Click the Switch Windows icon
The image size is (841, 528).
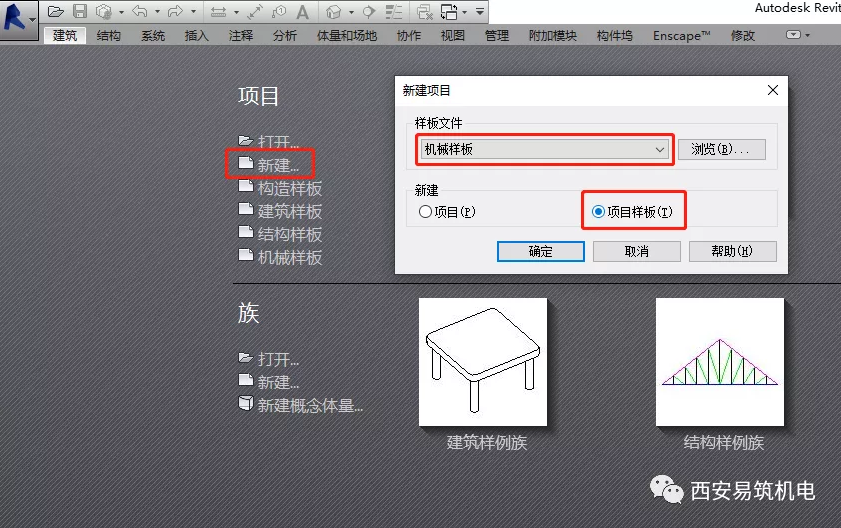tap(449, 11)
